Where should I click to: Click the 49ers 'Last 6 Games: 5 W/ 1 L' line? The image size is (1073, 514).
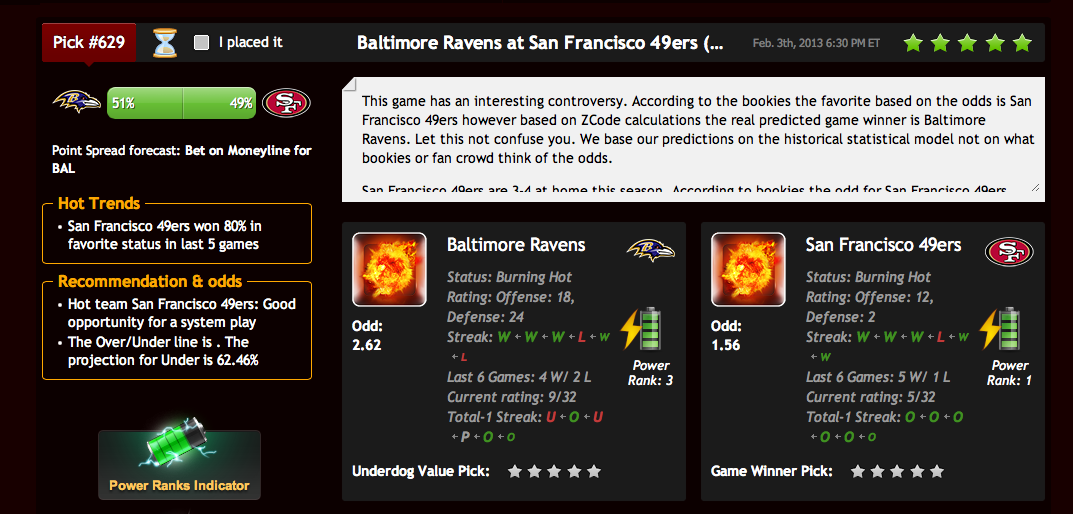878,377
